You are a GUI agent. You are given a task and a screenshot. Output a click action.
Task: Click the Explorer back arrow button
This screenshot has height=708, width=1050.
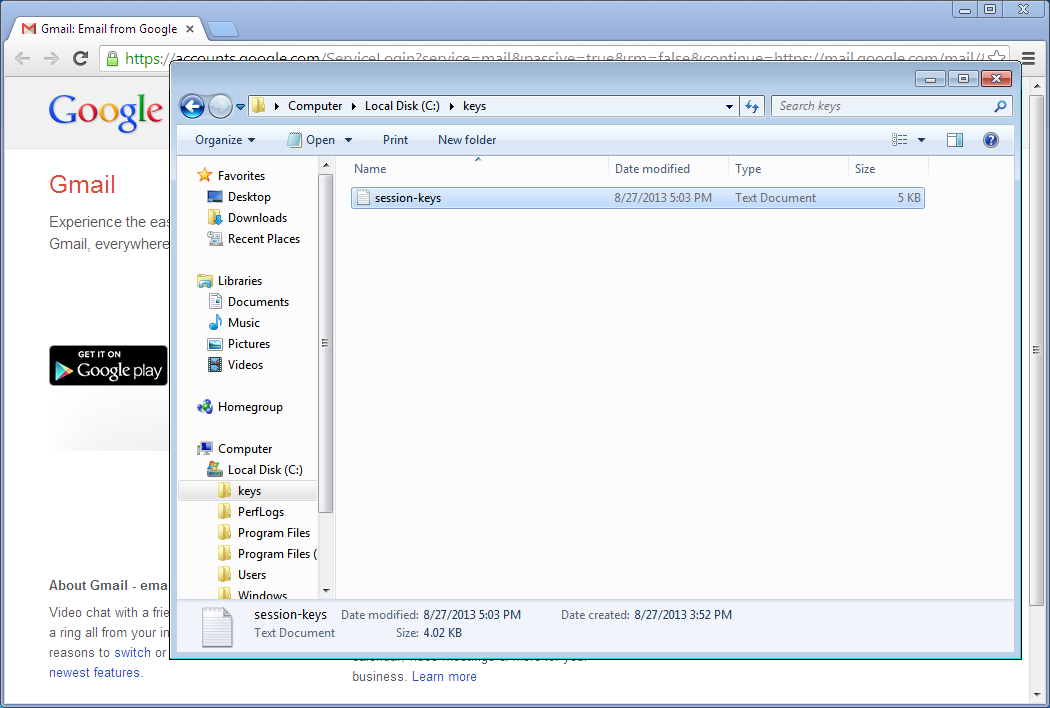(x=192, y=106)
